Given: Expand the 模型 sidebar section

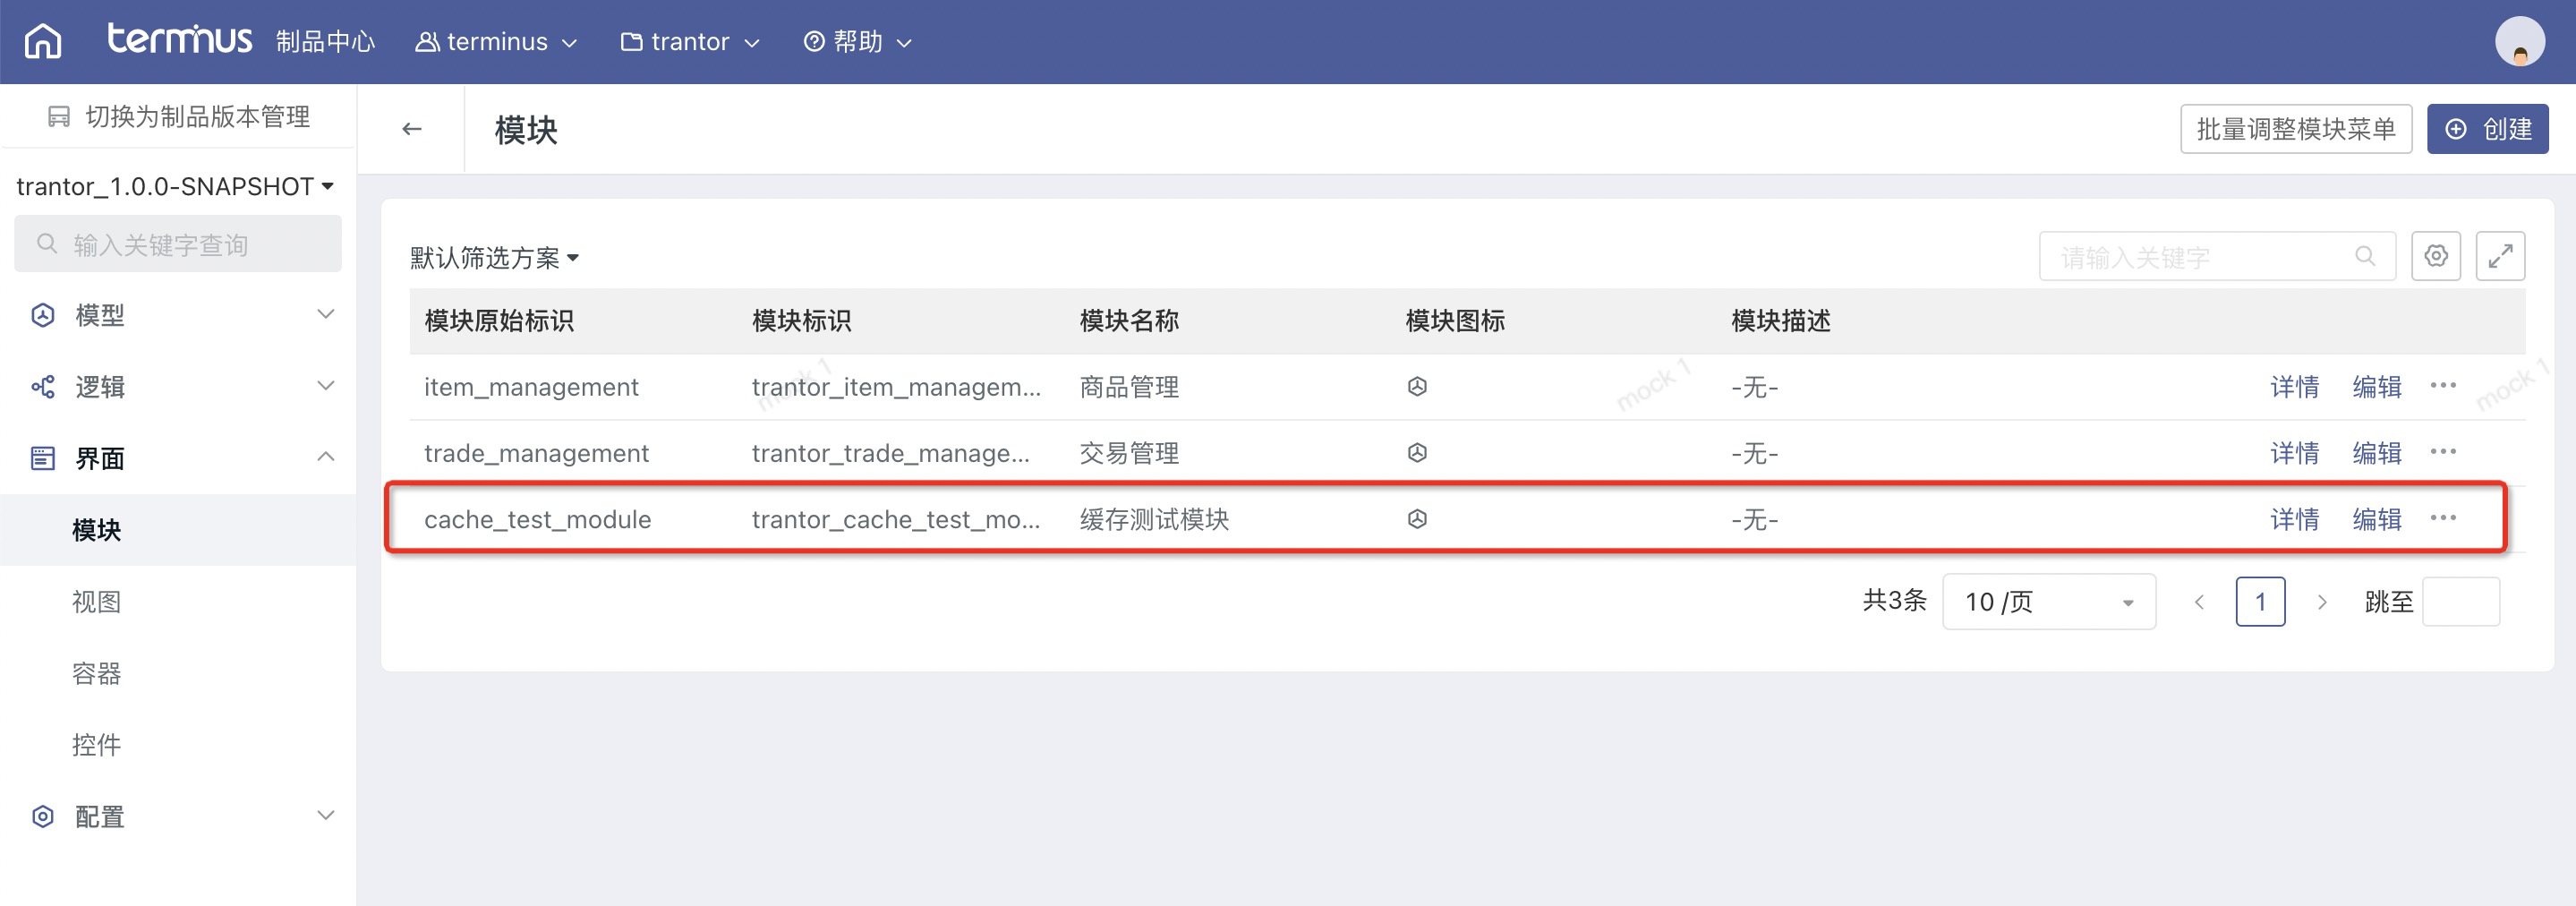Looking at the screenshot, I should pyautogui.click(x=178, y=315).
